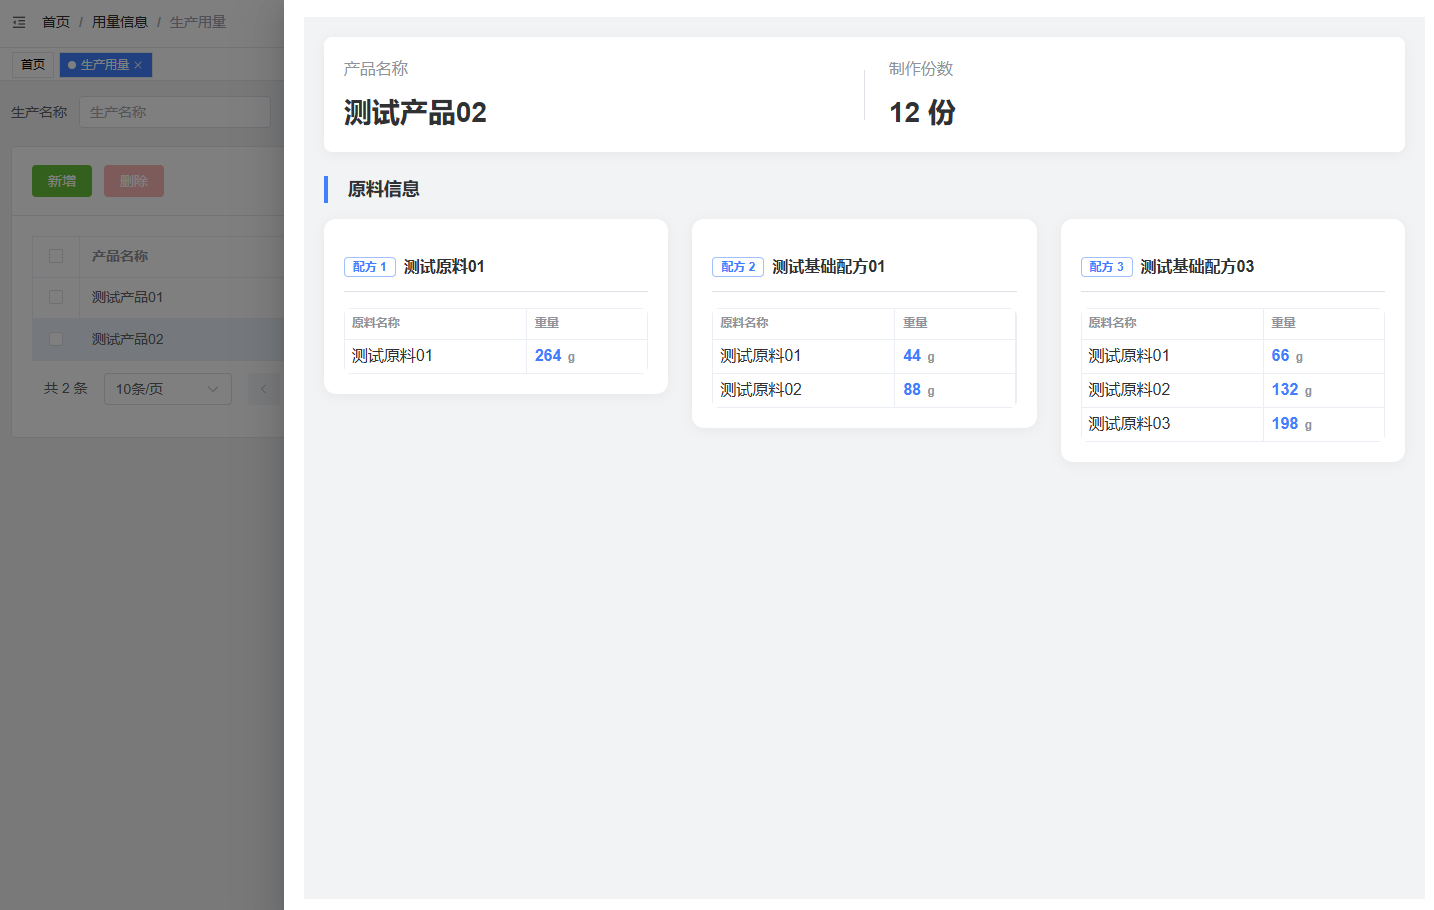The width and height of the screenshot is (1434, 910).
Task: Click the 配方 1 tag badge
Action: 369,267
